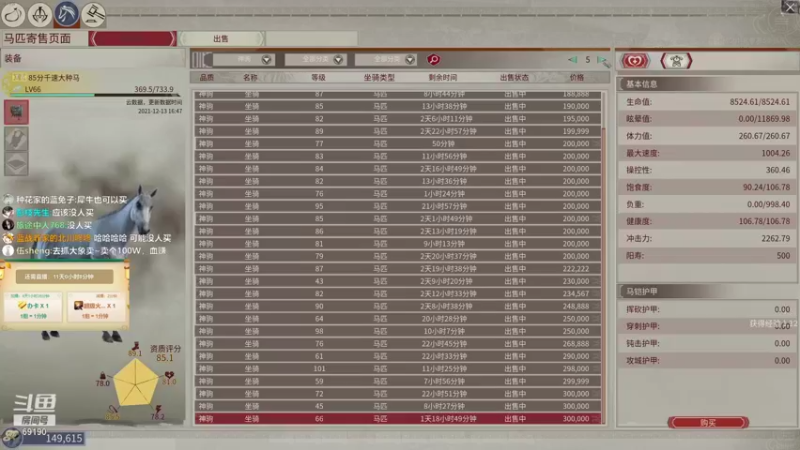
Task: Select level 45 listing priced 300,000
Action: coord(398,406)
